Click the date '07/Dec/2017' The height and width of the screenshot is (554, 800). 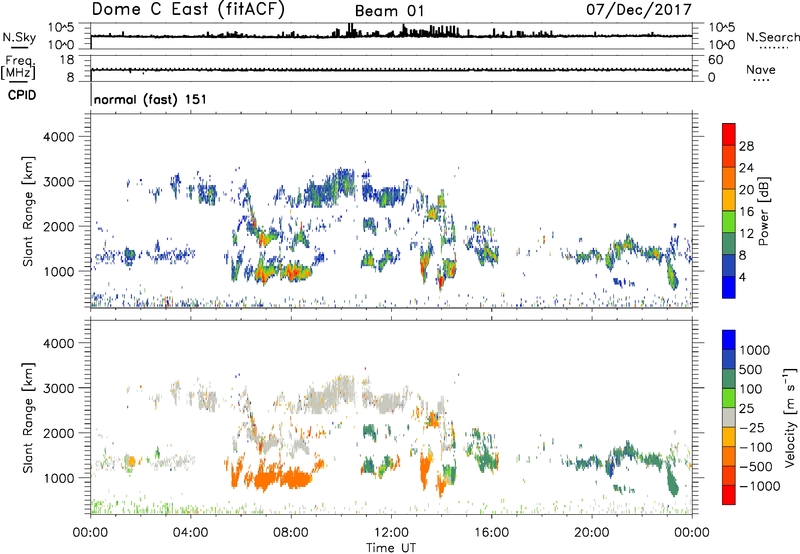639,9
